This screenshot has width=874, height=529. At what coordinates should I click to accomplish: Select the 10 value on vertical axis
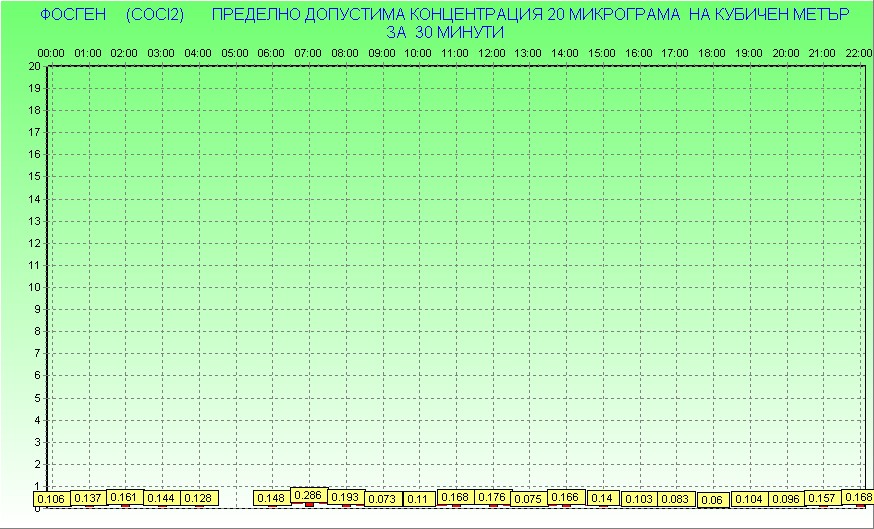click(x=34, y=287)
